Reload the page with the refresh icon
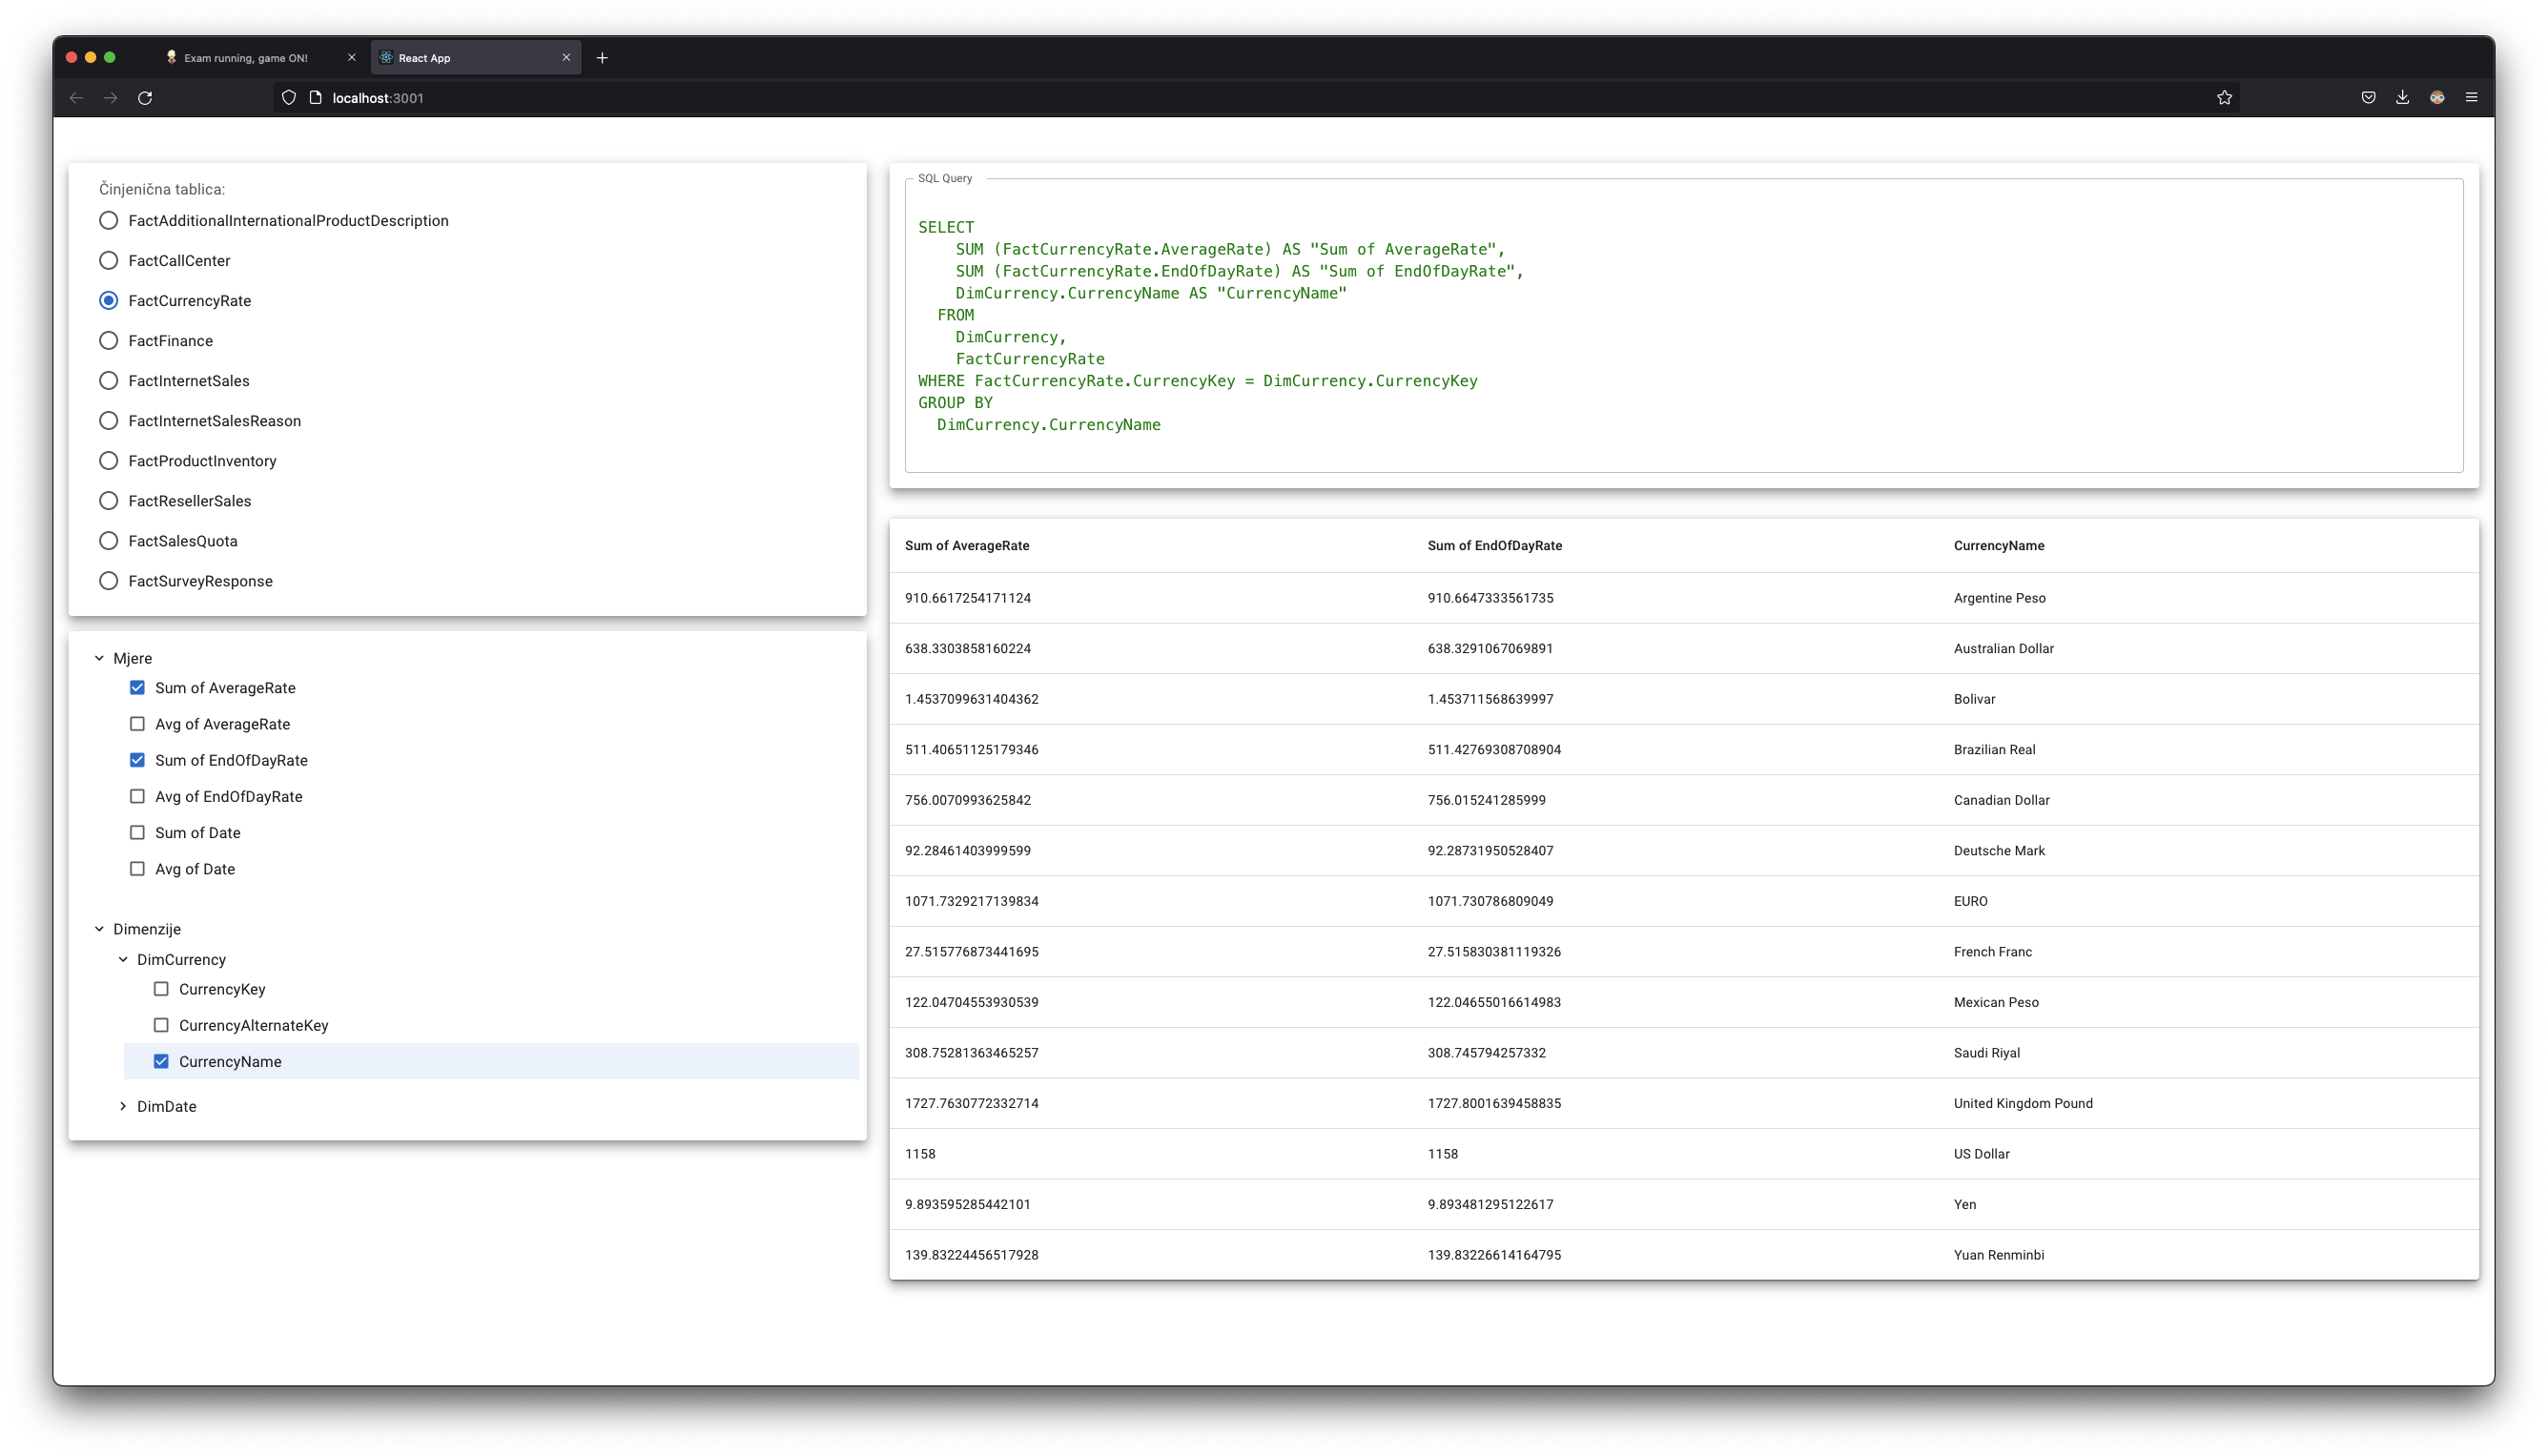Viewport: 2548px width, 1456px height. click(145, 98)
